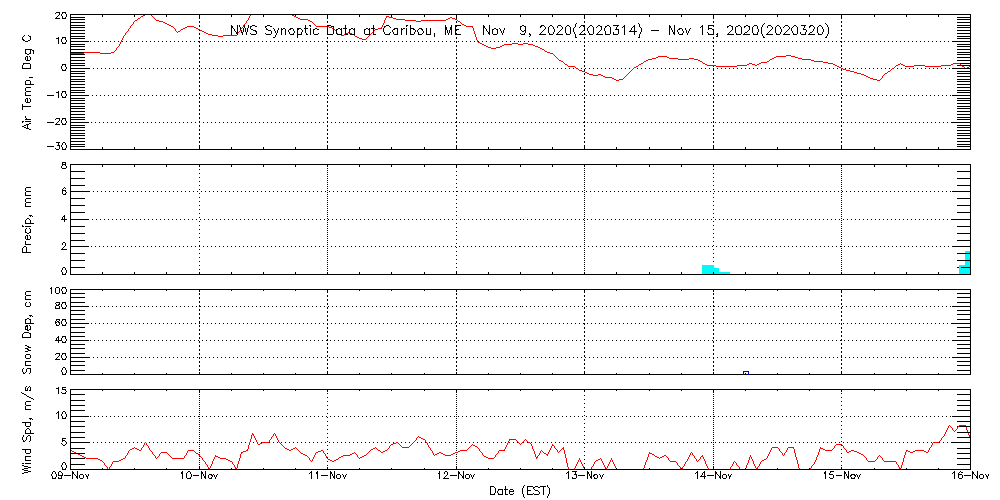Click the chart title mentioning Caribou, ME
The image size is (1000, 500).
pos(529,31)
